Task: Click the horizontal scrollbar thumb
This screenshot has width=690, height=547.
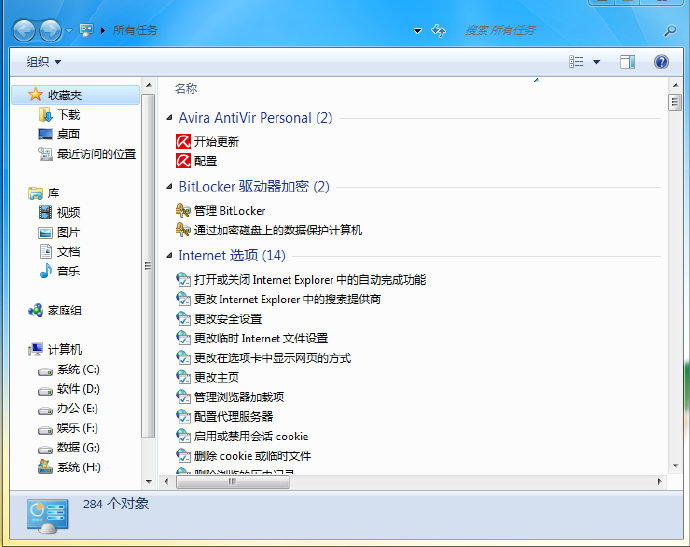Action: tap(233, 482)
